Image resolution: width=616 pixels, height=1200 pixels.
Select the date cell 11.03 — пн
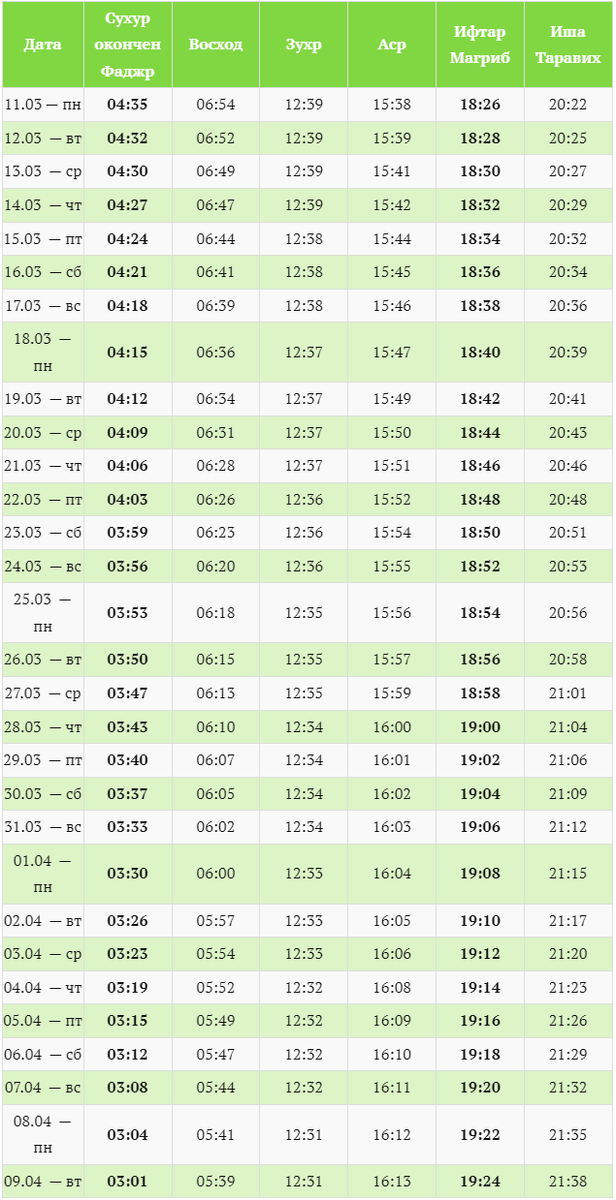(x=42, y=104)
